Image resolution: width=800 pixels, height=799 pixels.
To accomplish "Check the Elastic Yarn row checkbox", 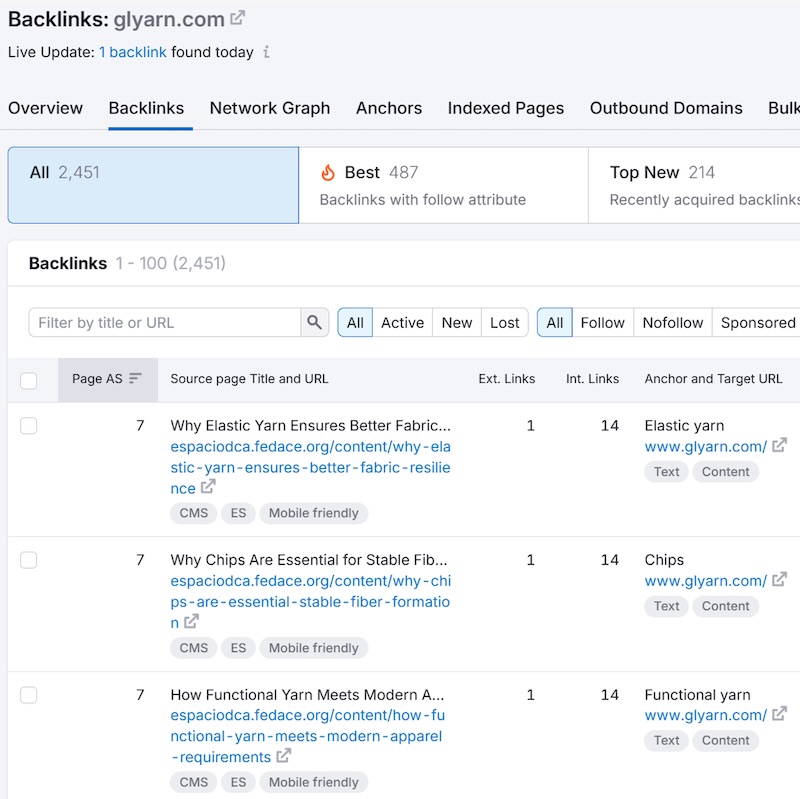I will coord(29,426).
